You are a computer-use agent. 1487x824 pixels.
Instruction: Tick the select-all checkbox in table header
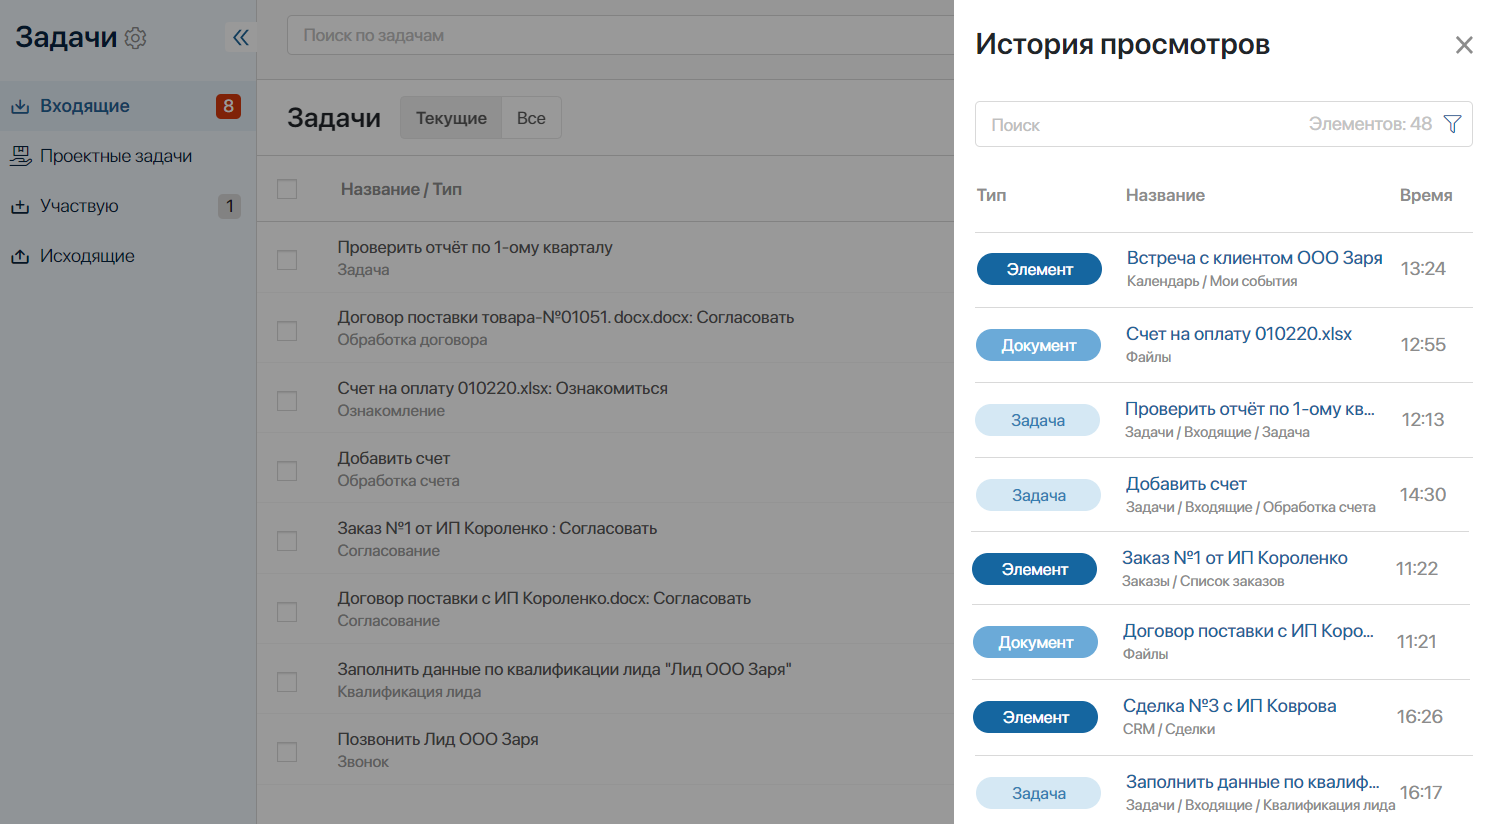tap(287, 189)
